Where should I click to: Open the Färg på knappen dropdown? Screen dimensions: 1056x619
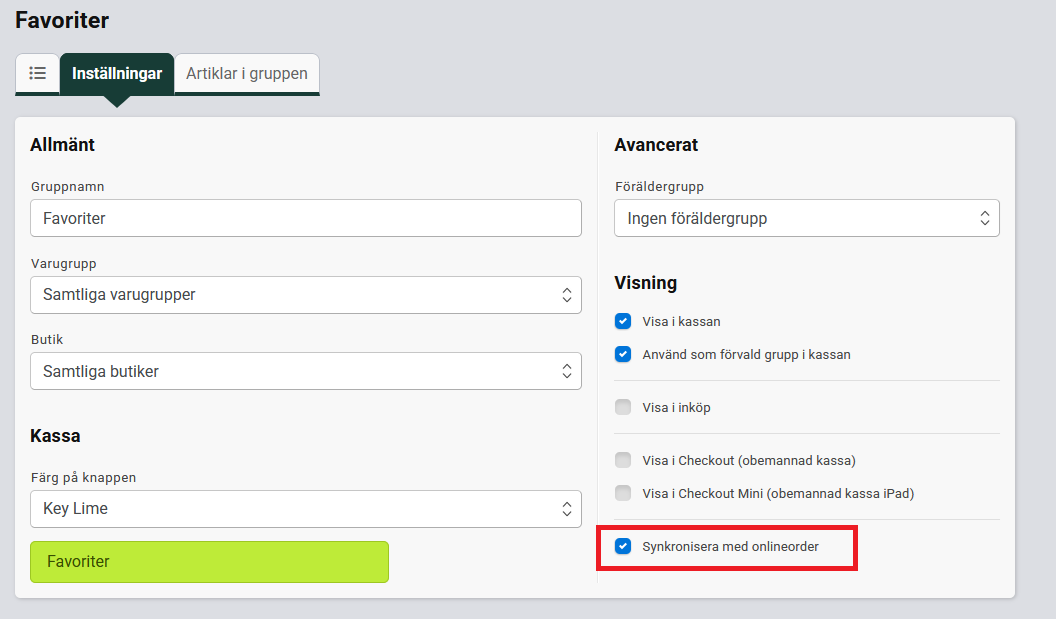tap(305, 508)
